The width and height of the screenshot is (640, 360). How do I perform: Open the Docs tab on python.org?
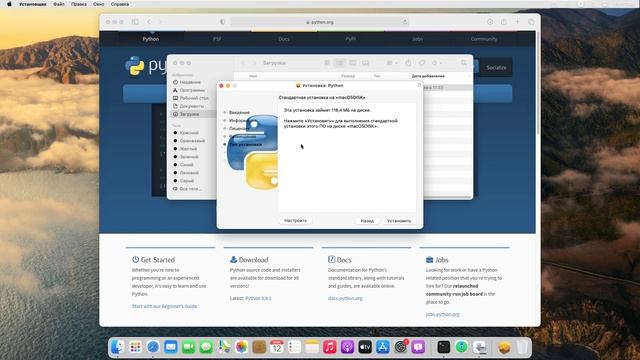click(284, 39)
